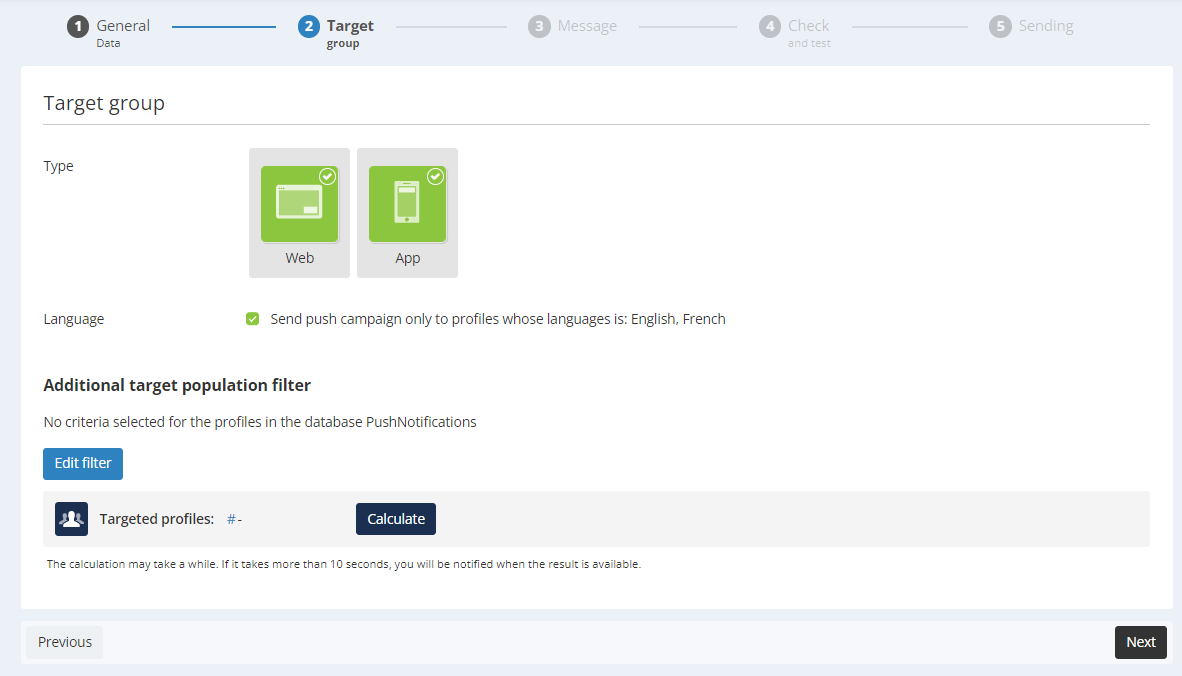Toggle the checkmark on the App tile
This screenshot has height=676, width=1182.
[x=436, y=176]
